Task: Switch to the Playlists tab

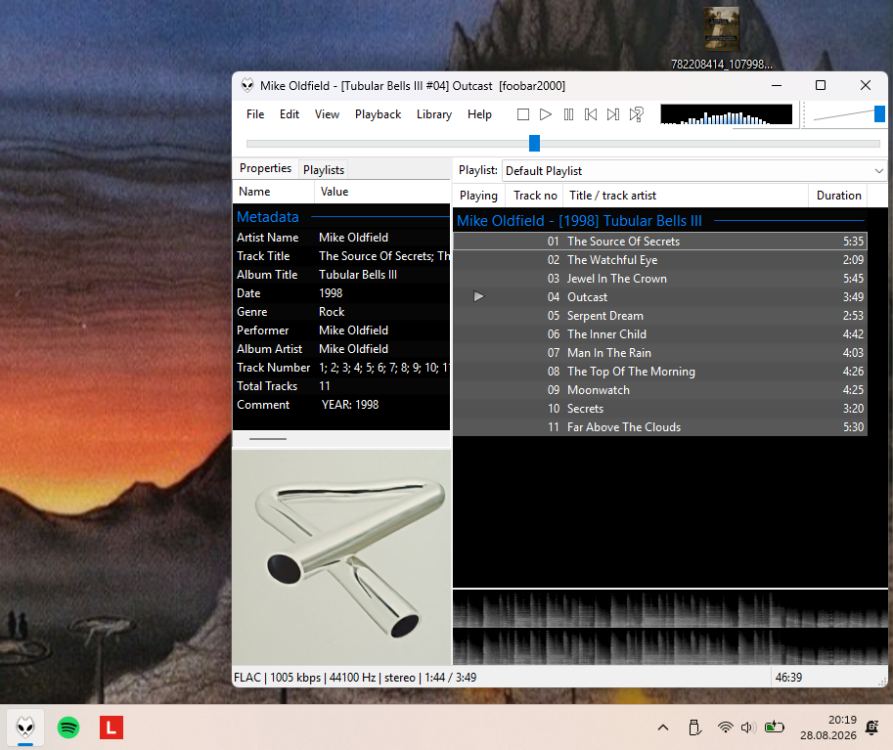Action: coord(323,170)
